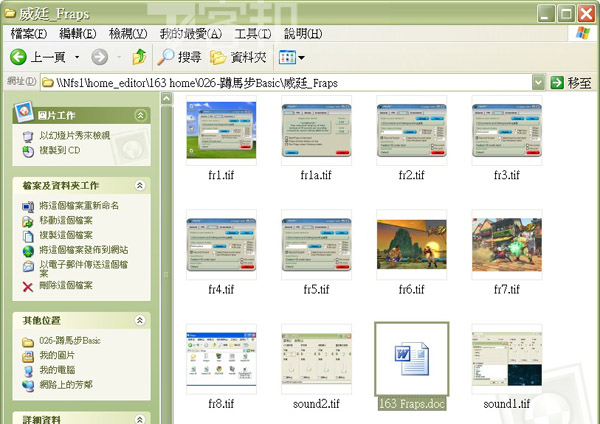
Task: Collapse the 其他位置 panel
Action: 140,320
